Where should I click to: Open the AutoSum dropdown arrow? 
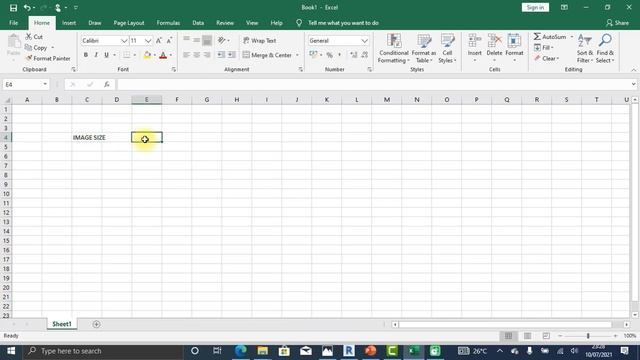pyautogui.click(x=572, y=37)
